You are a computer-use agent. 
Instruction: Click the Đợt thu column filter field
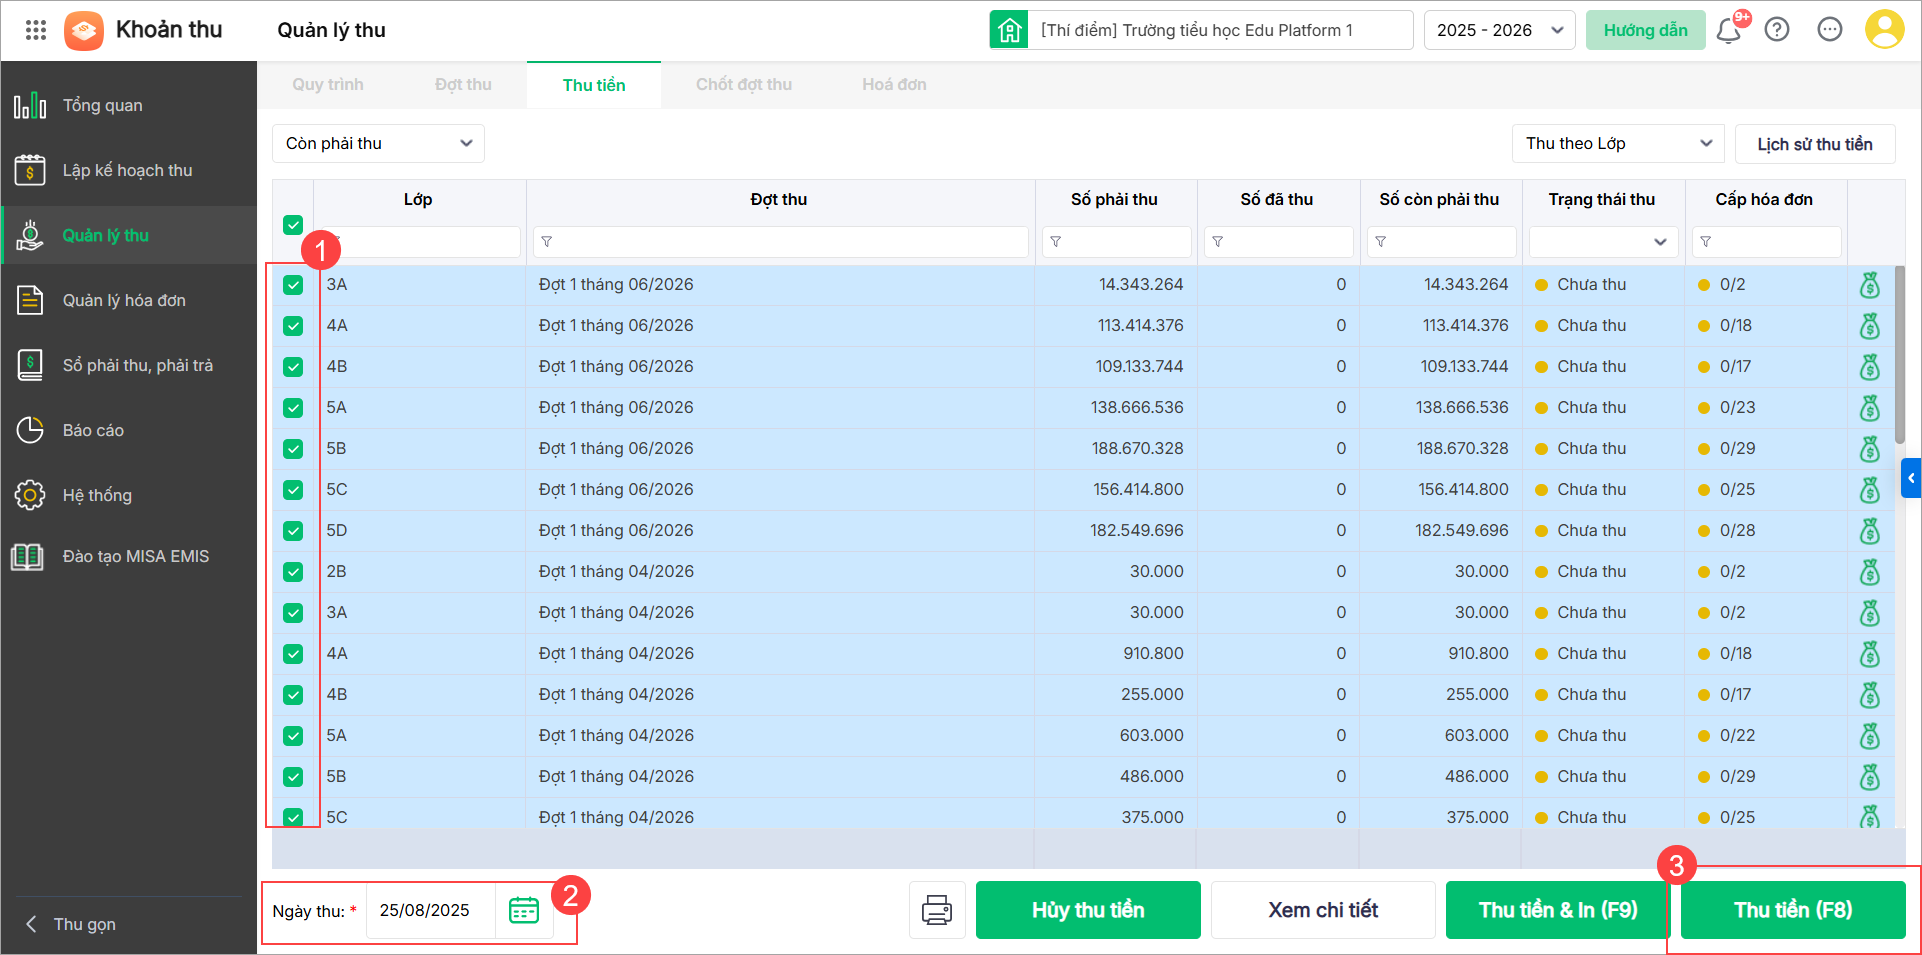tap(781, 242)
